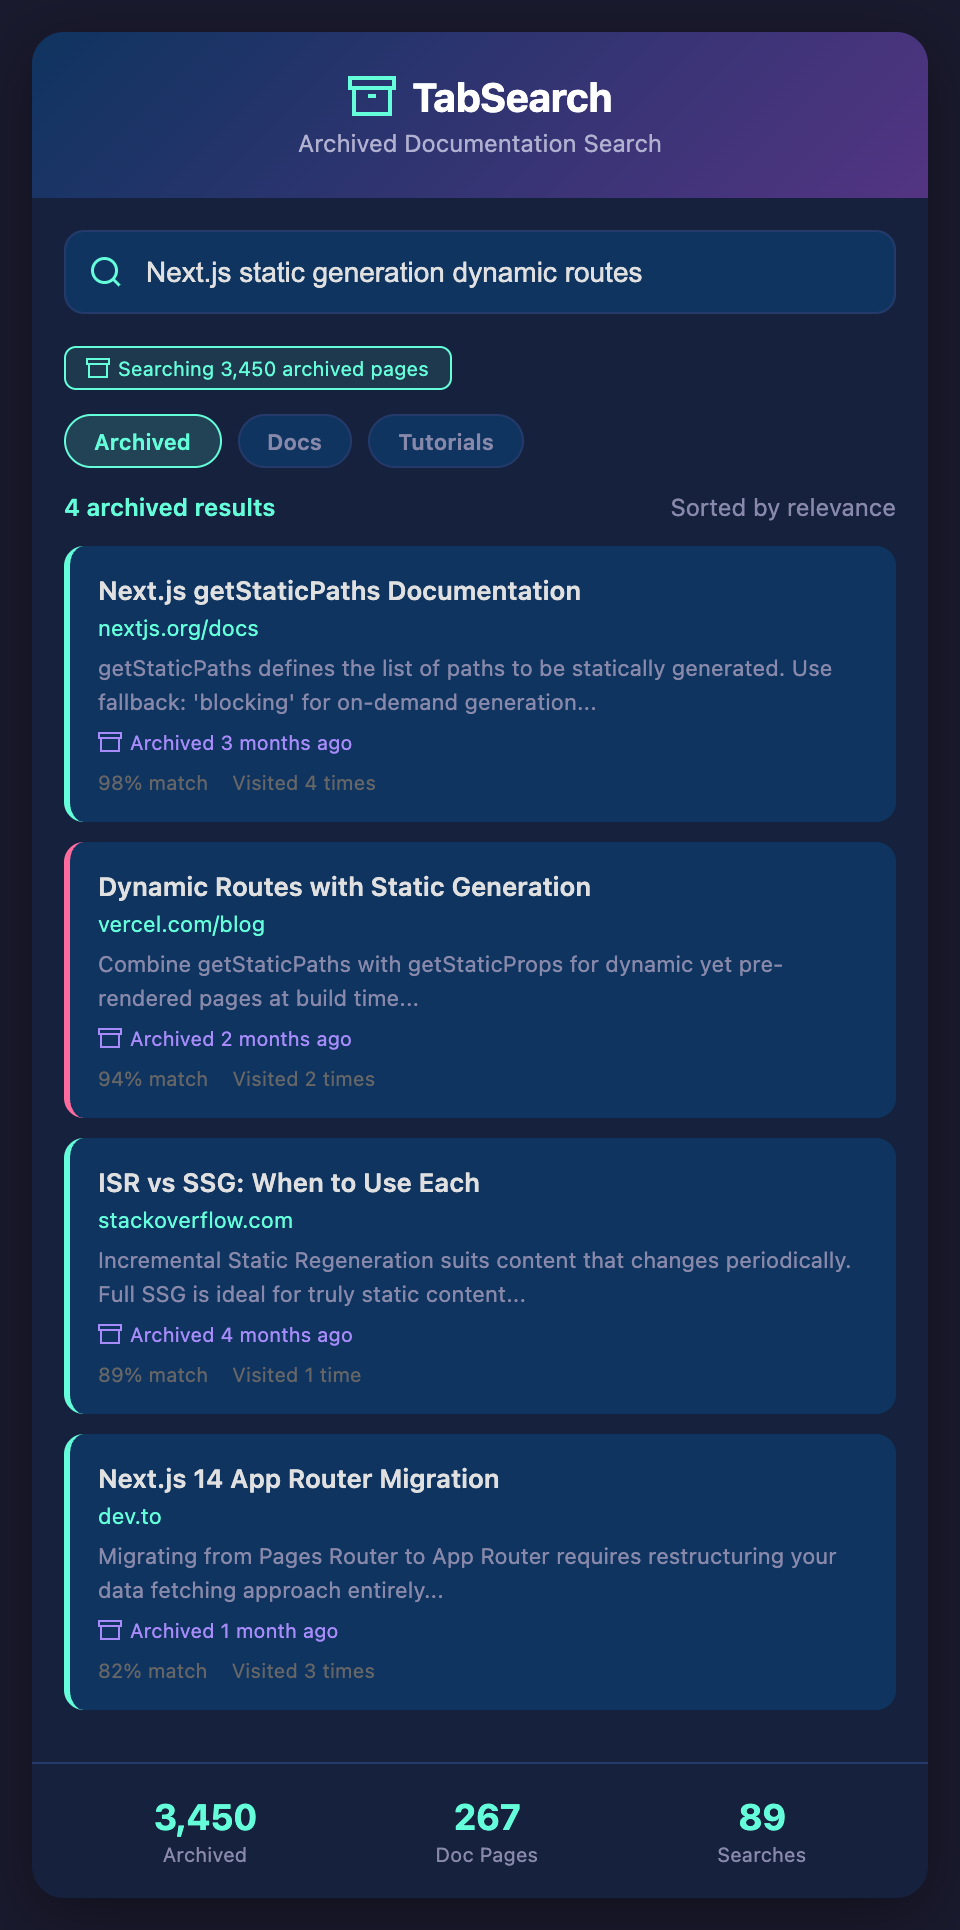The image size is (960, 1930).
Task: Open the nextjs.org/docs link
Action: tap(178, 628)
